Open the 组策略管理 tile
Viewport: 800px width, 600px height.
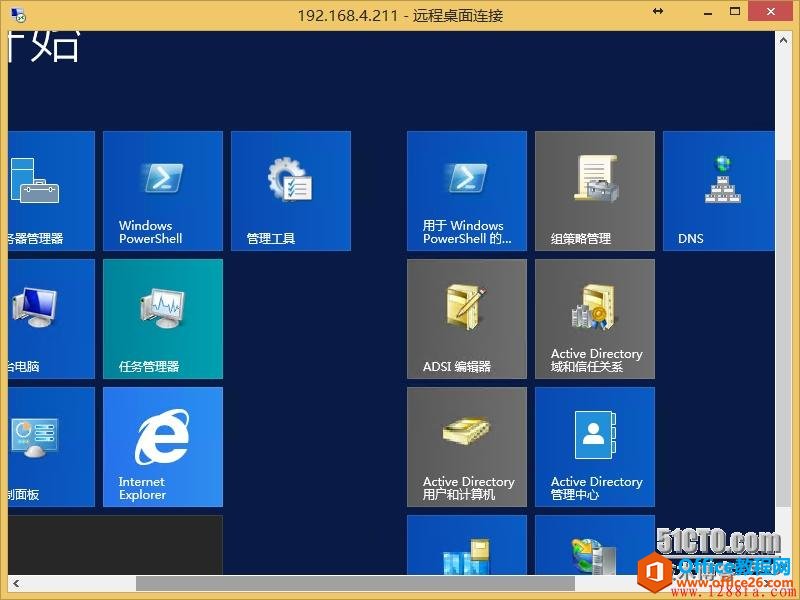(x=594, y=190)
